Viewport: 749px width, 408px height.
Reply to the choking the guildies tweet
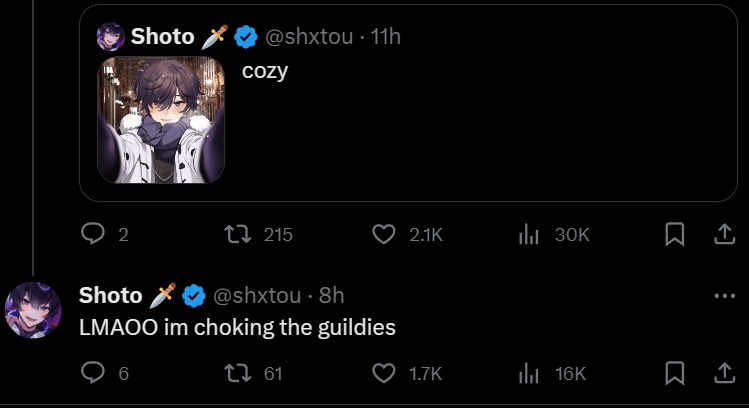pyautogui.click(x=93, y=373)
